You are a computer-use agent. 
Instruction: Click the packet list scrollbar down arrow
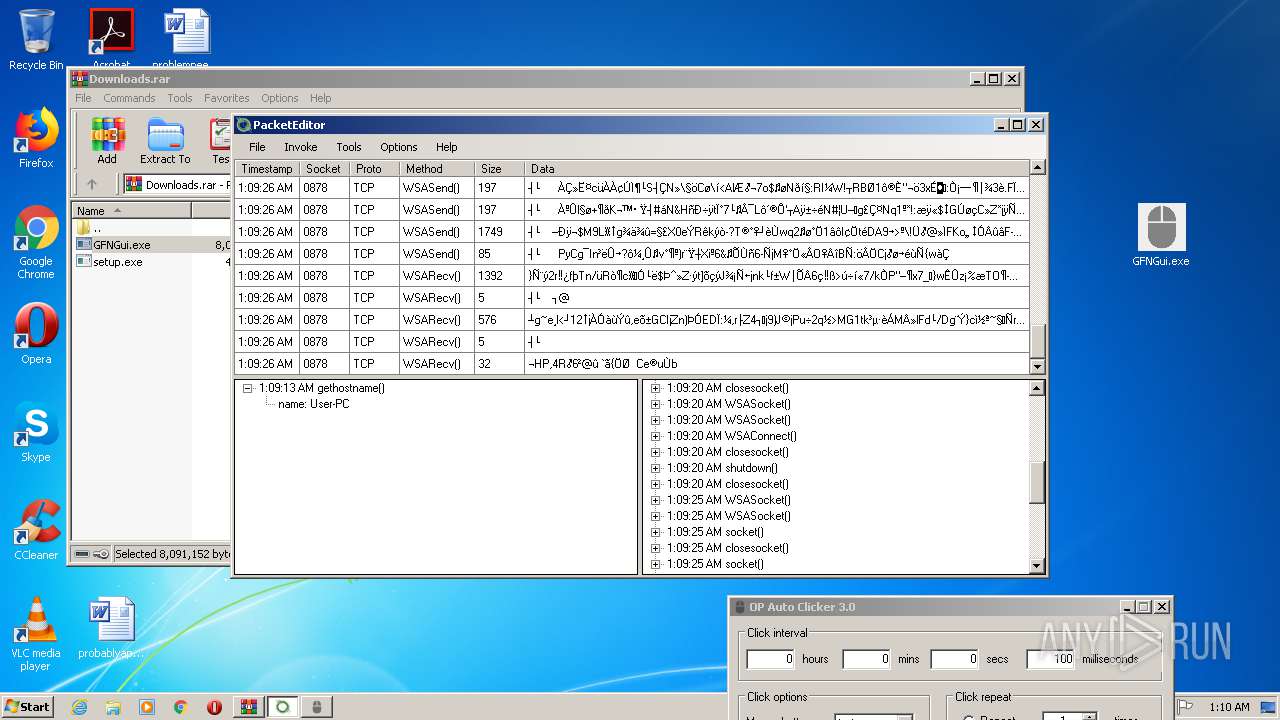click(1037, 367)
